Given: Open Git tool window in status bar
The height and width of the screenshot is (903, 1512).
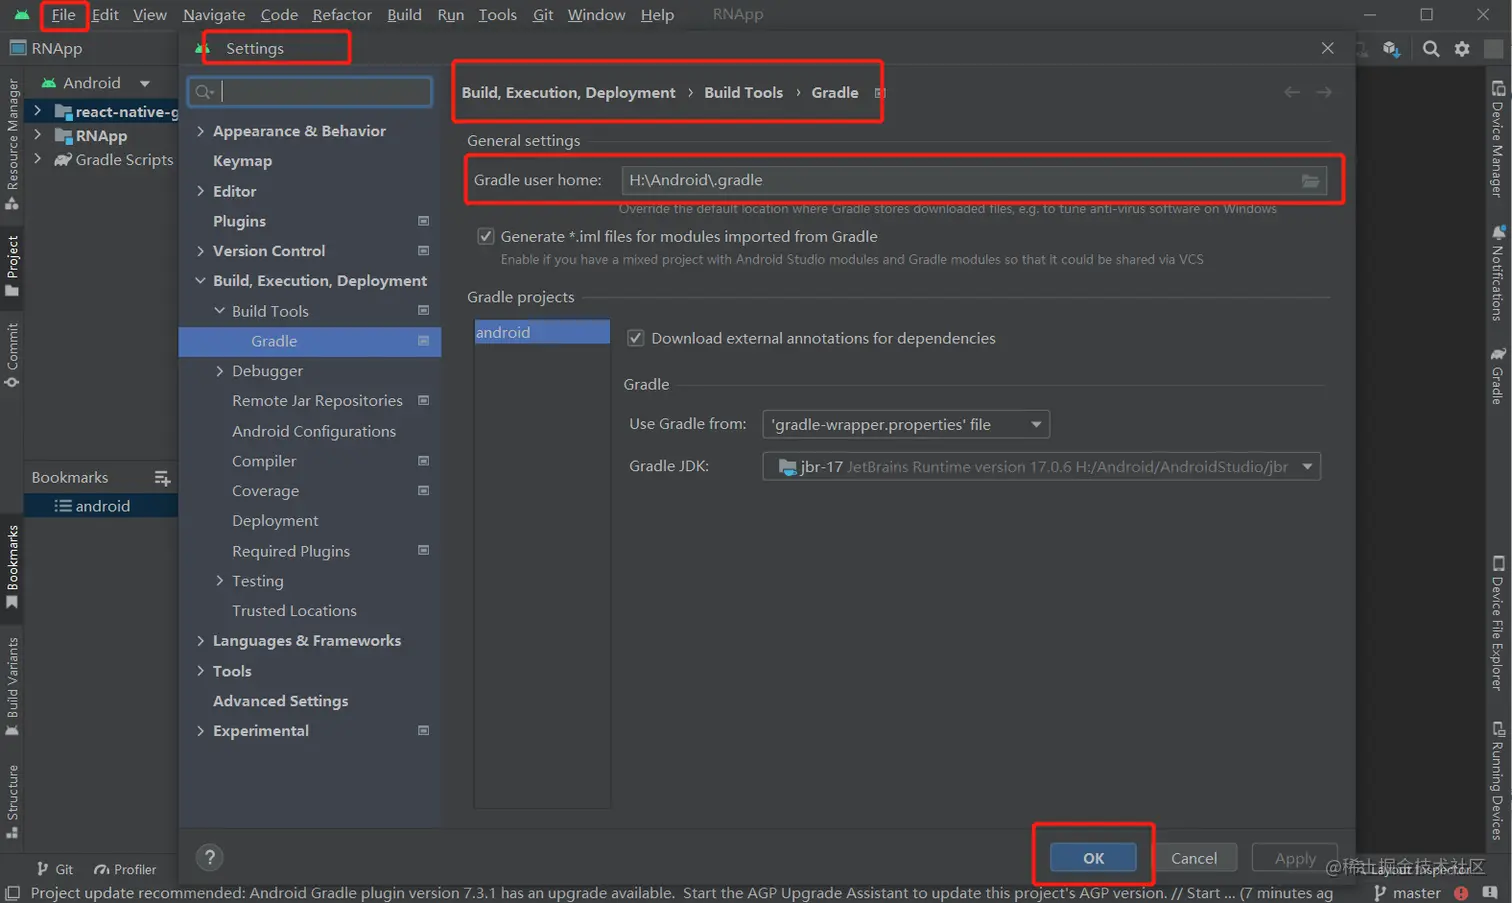Looking at the screenshot, I should point(55,869).
